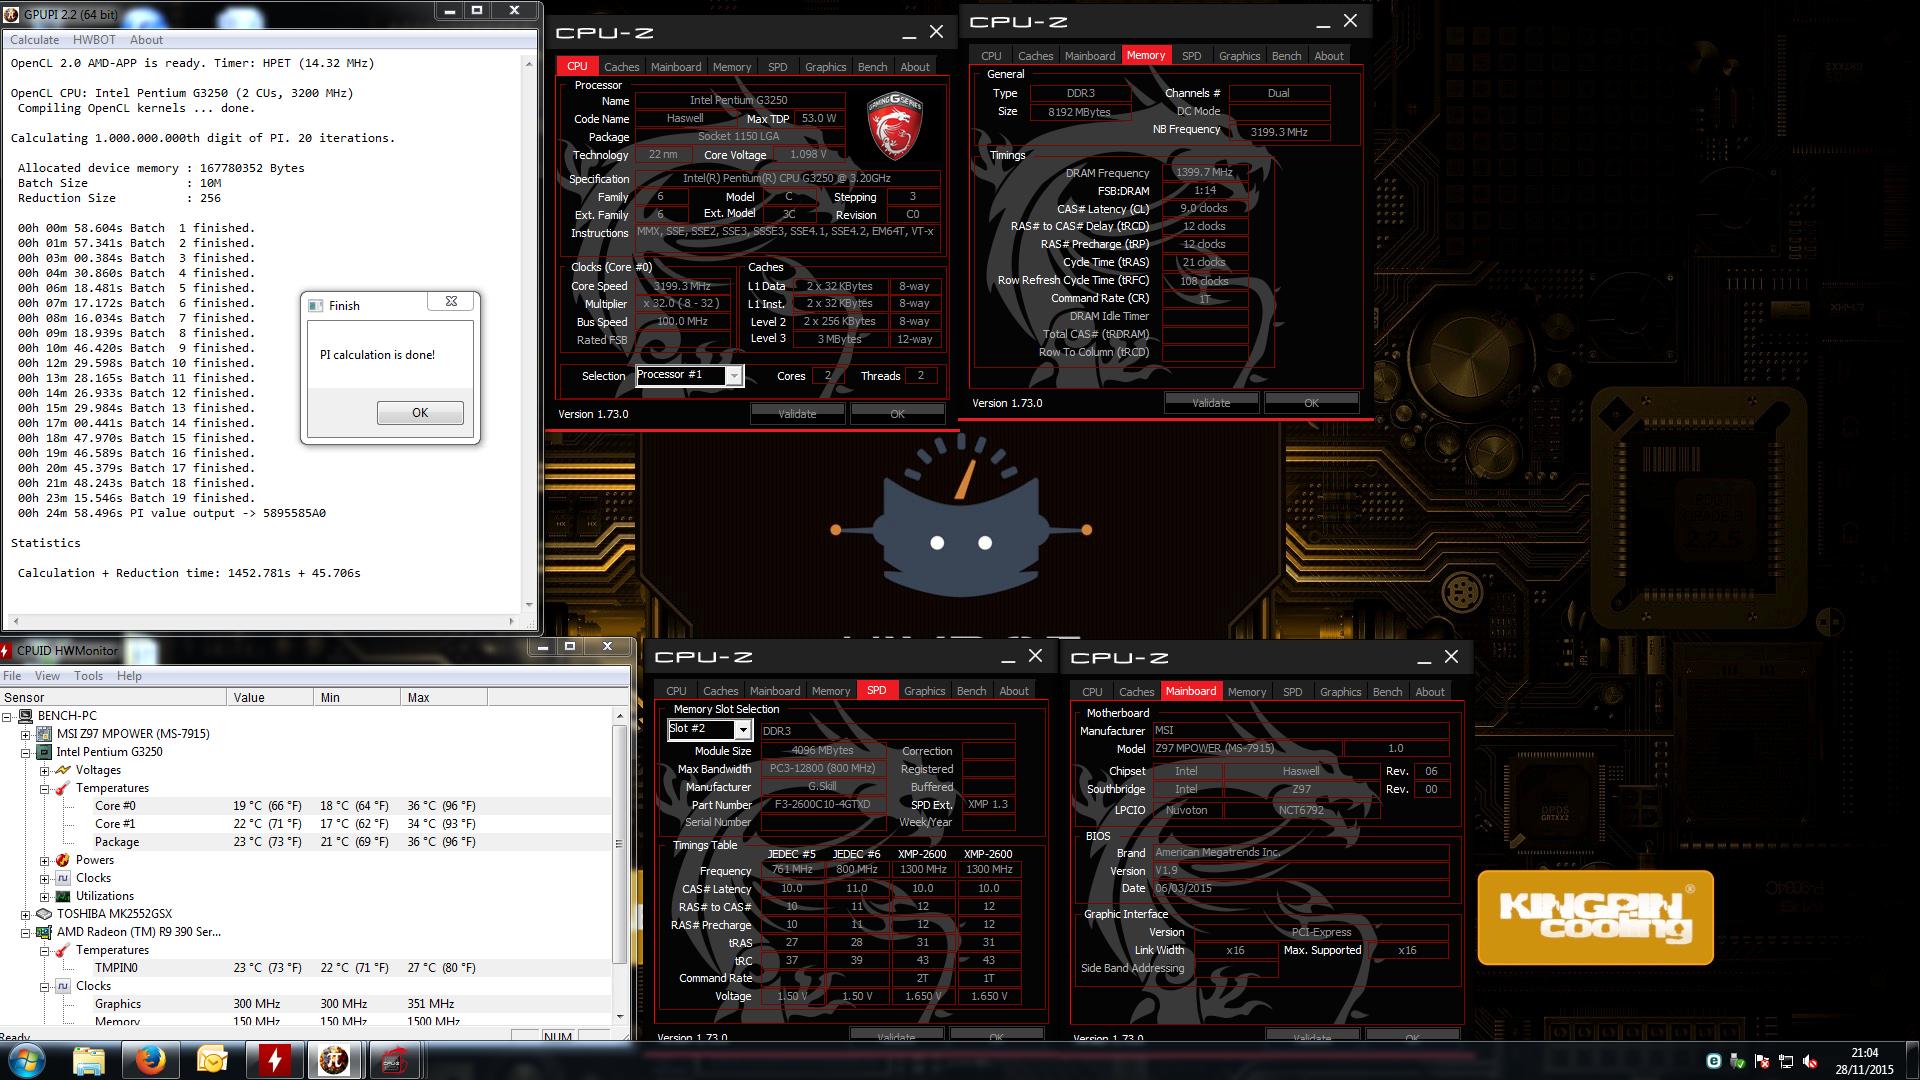The image size is (1920, 1080).
Task: Click Radeon Temperatures thermometer icon
Action: (62, 950)
